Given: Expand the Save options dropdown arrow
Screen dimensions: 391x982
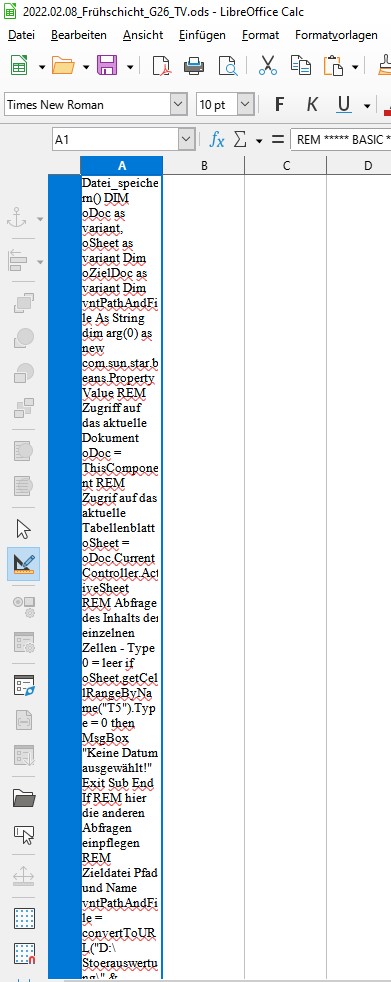Looking at the screenshot, I should click(x=130, y=66).
